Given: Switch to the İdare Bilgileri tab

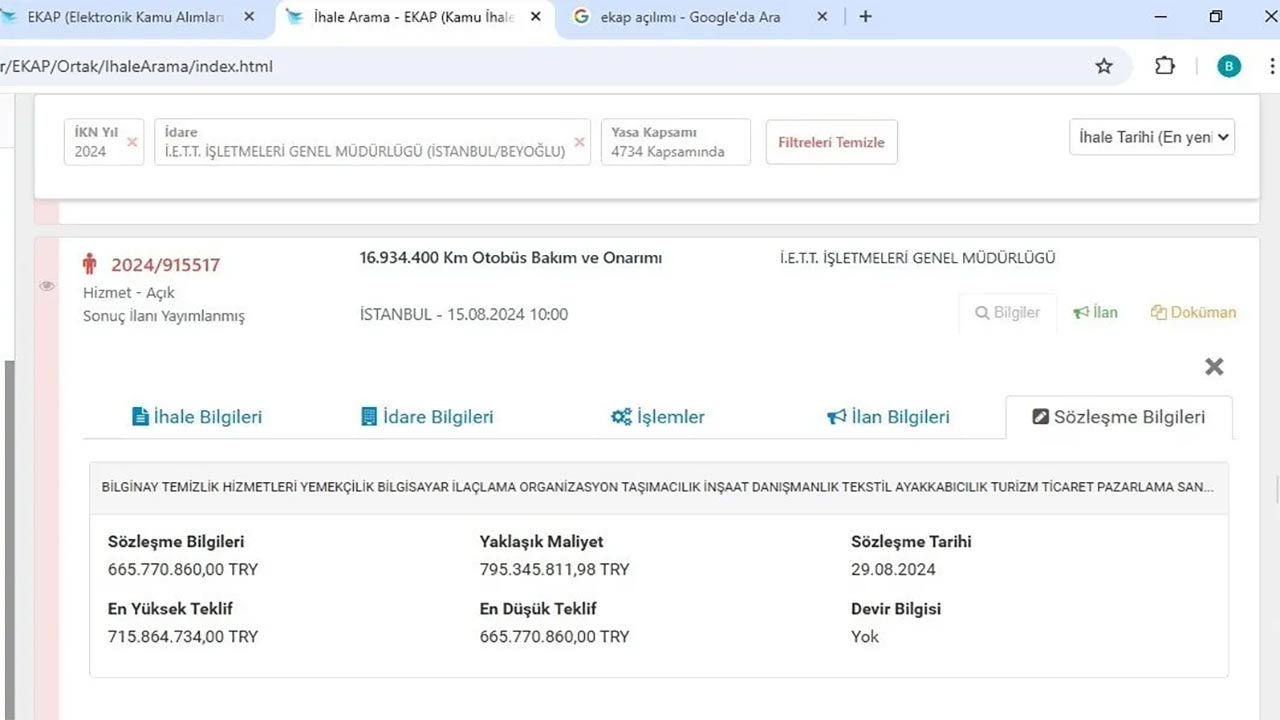Looking at the screenshot, I should [x=427, y=416].
